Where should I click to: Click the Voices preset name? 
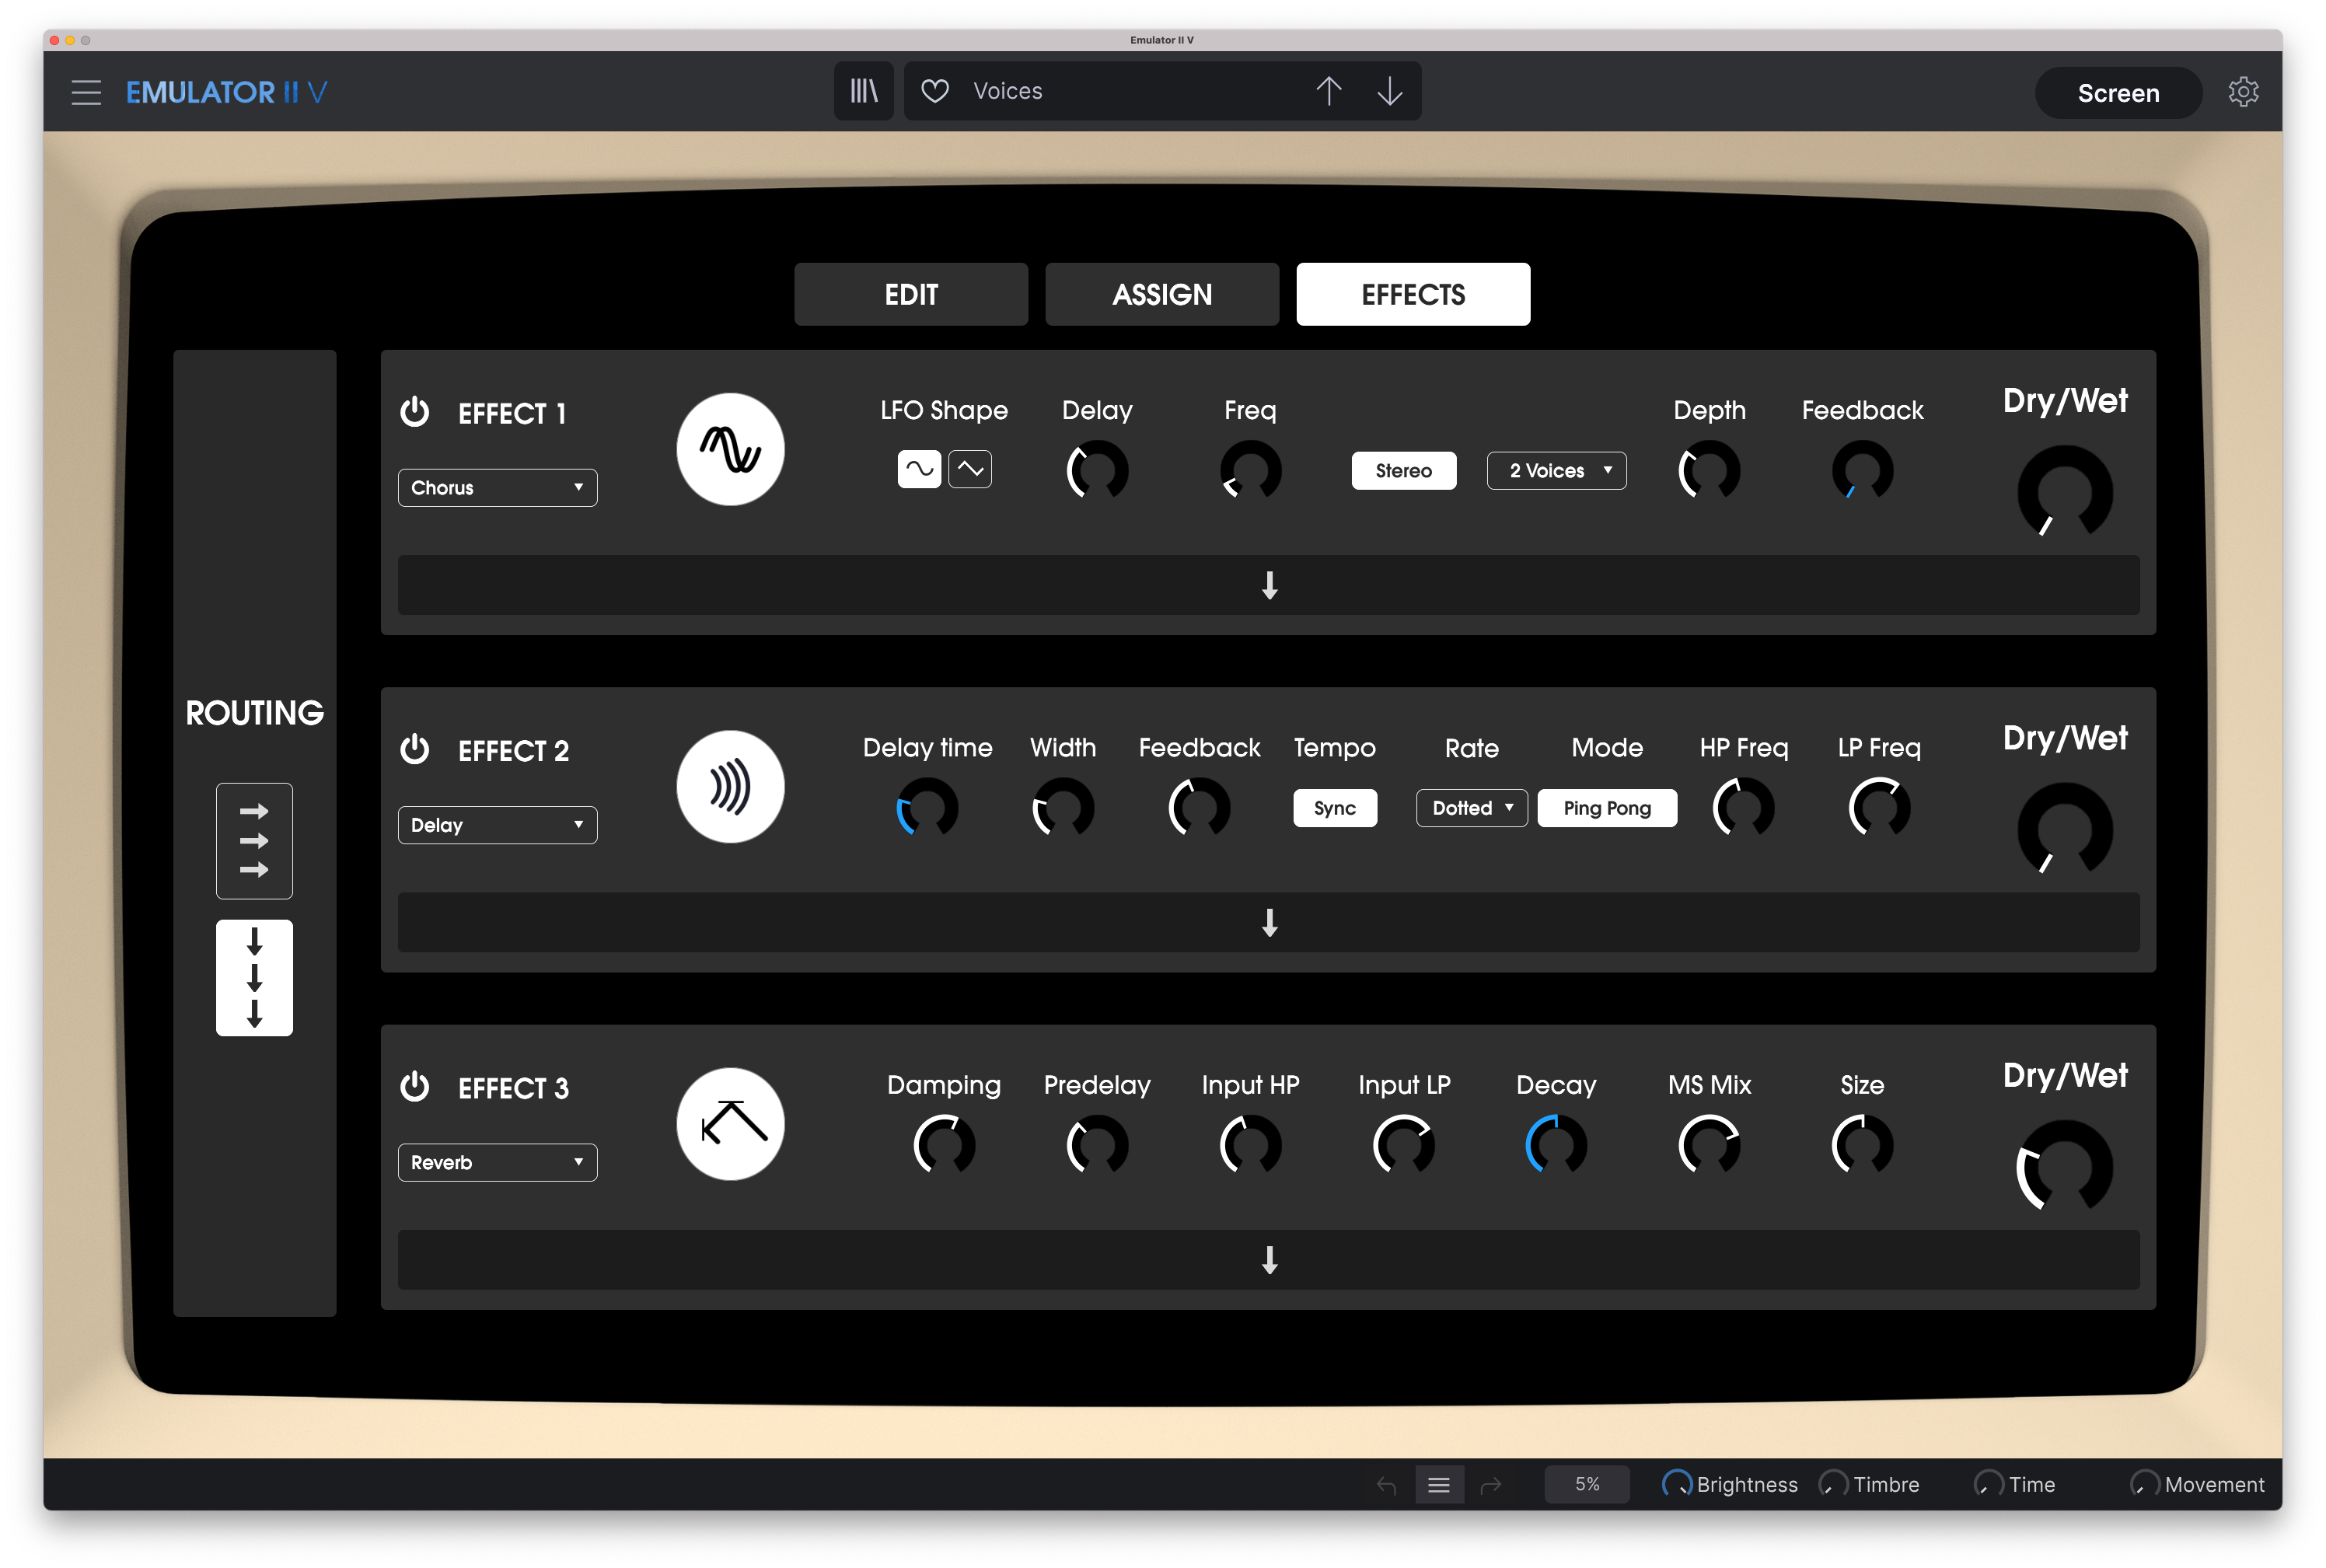point(1008,91)
